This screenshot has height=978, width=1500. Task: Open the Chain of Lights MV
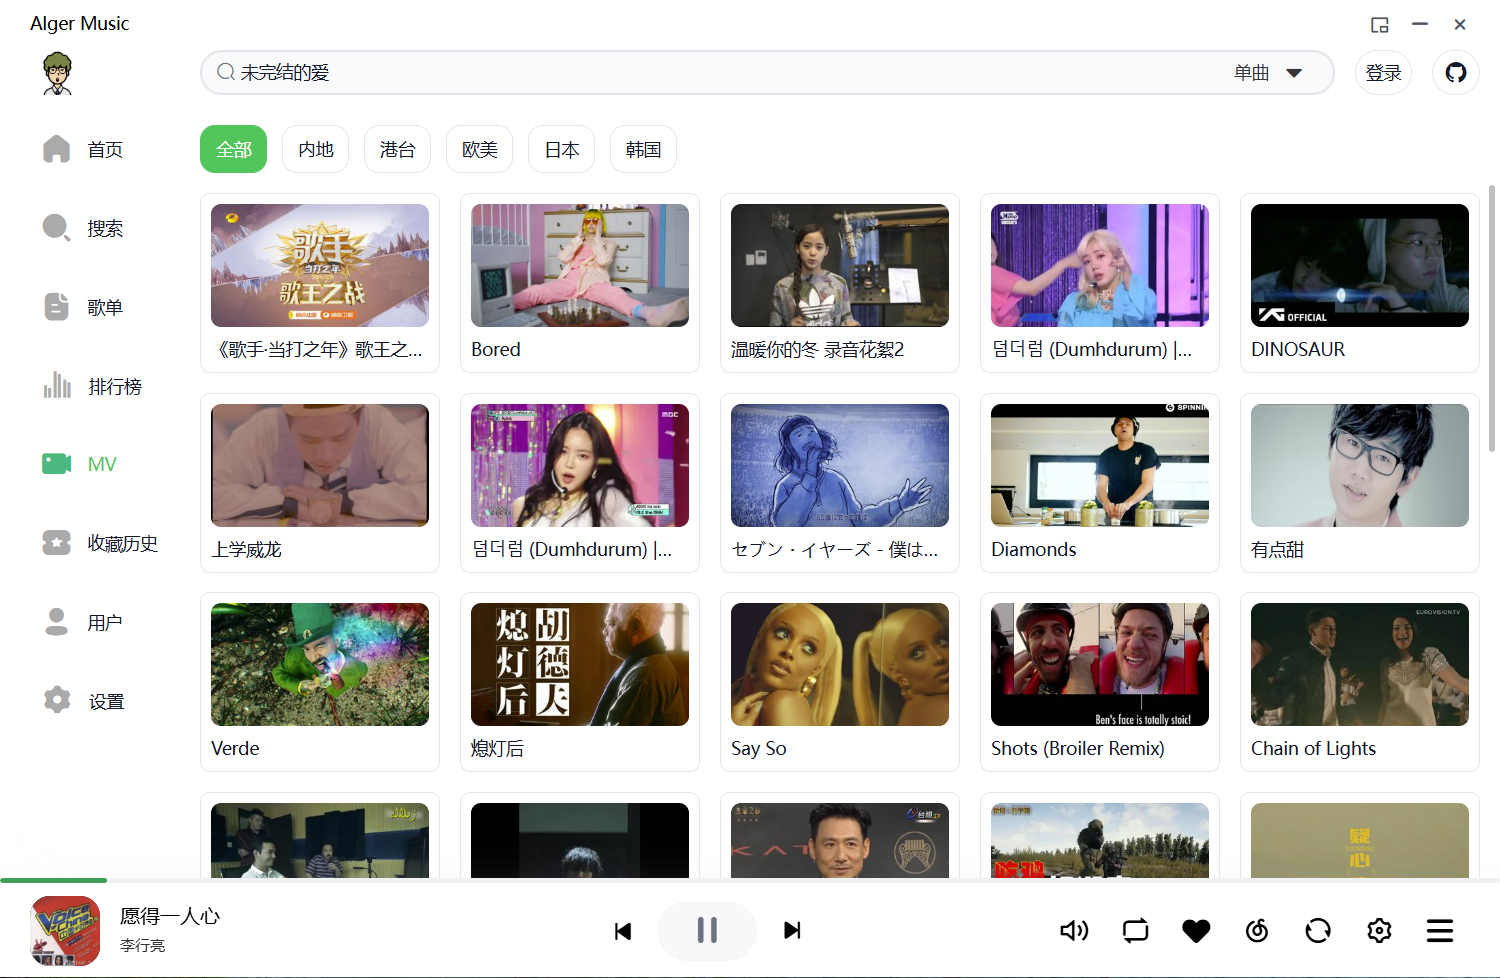(x=1360, y=682)
